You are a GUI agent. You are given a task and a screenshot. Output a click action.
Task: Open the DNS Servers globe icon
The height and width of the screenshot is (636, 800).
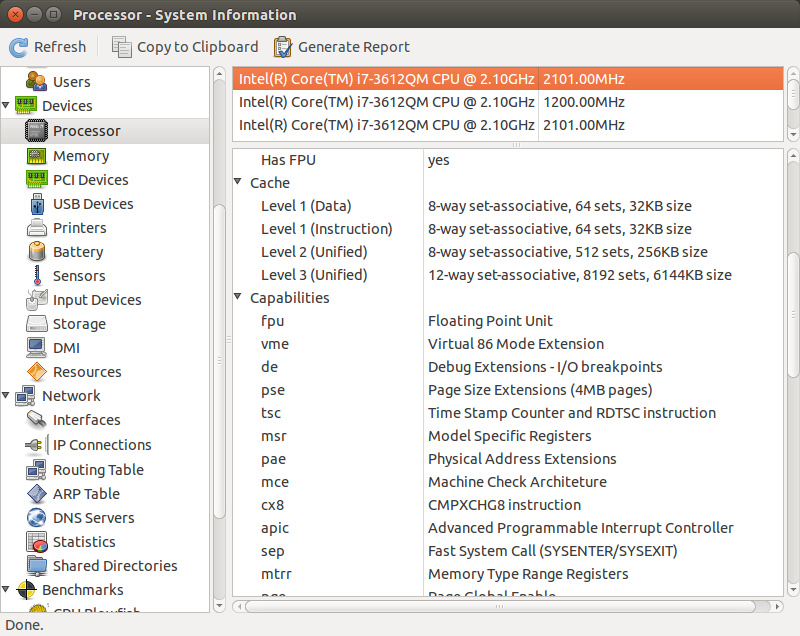(x=37, y=518)
